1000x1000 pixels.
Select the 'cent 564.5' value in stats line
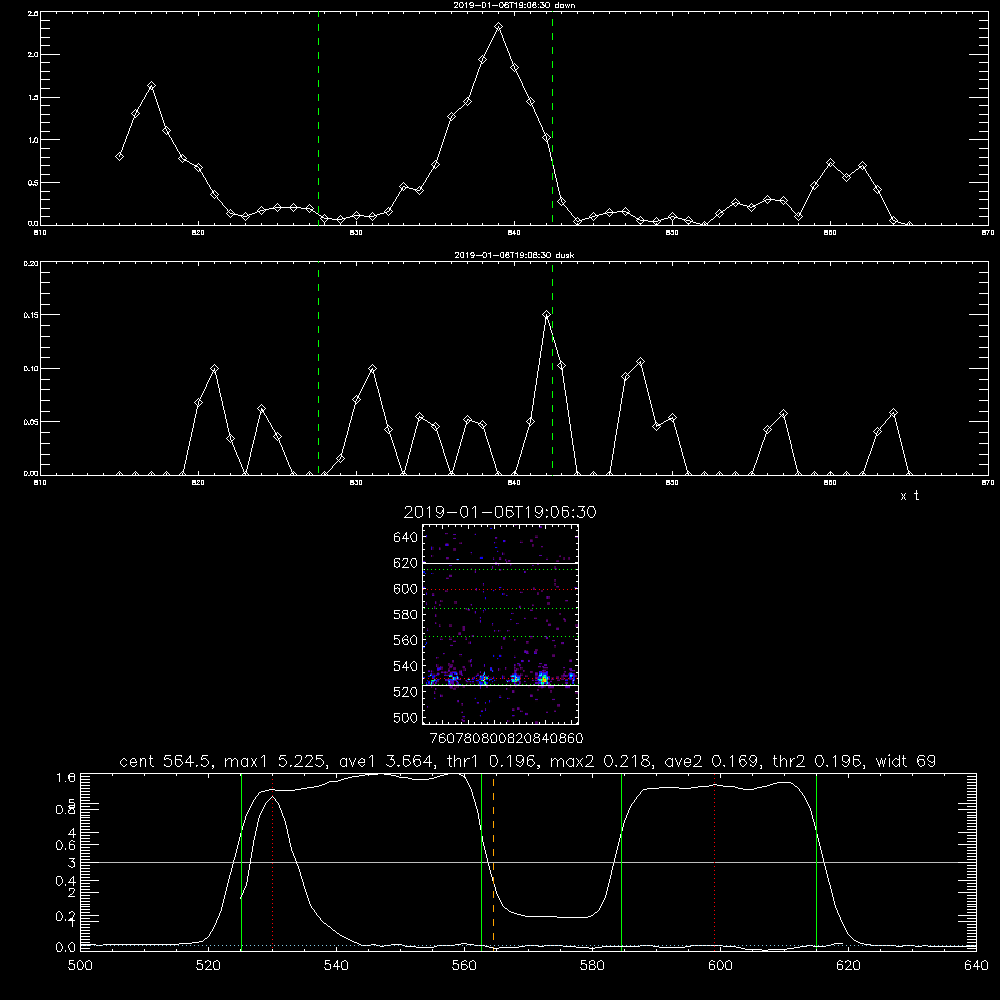click(164, 761)
